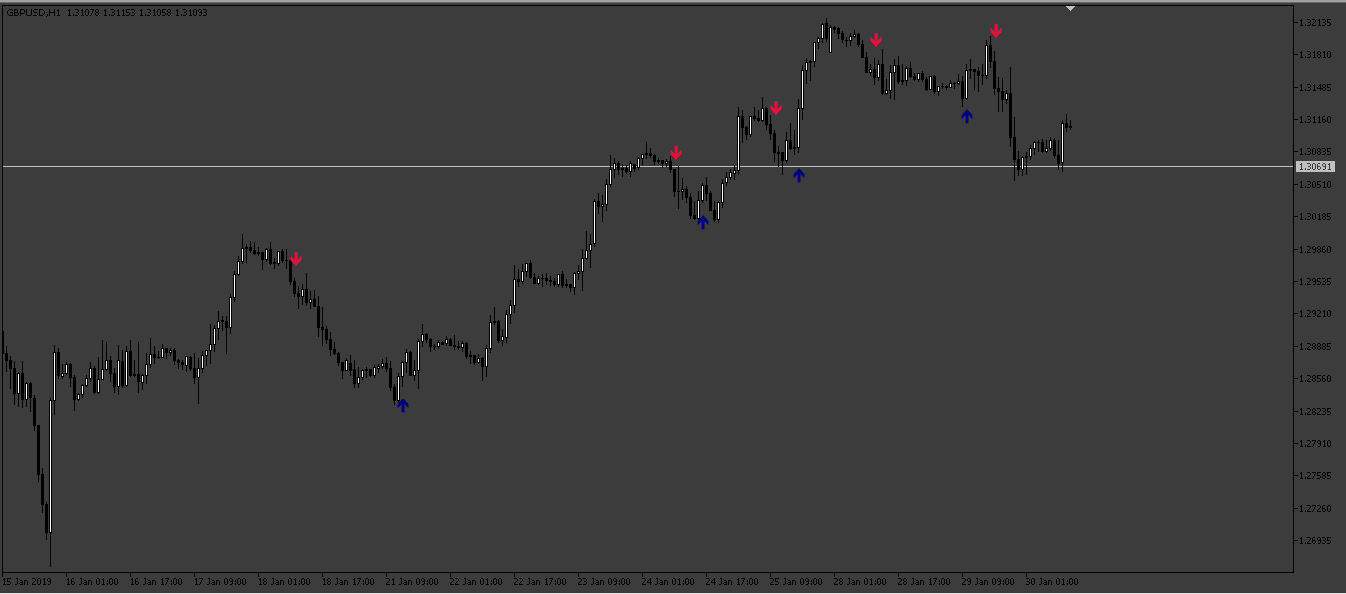Click the 1.28885 price axis label
Screen dimensions: 1346x594
(x=1314, y=347)
